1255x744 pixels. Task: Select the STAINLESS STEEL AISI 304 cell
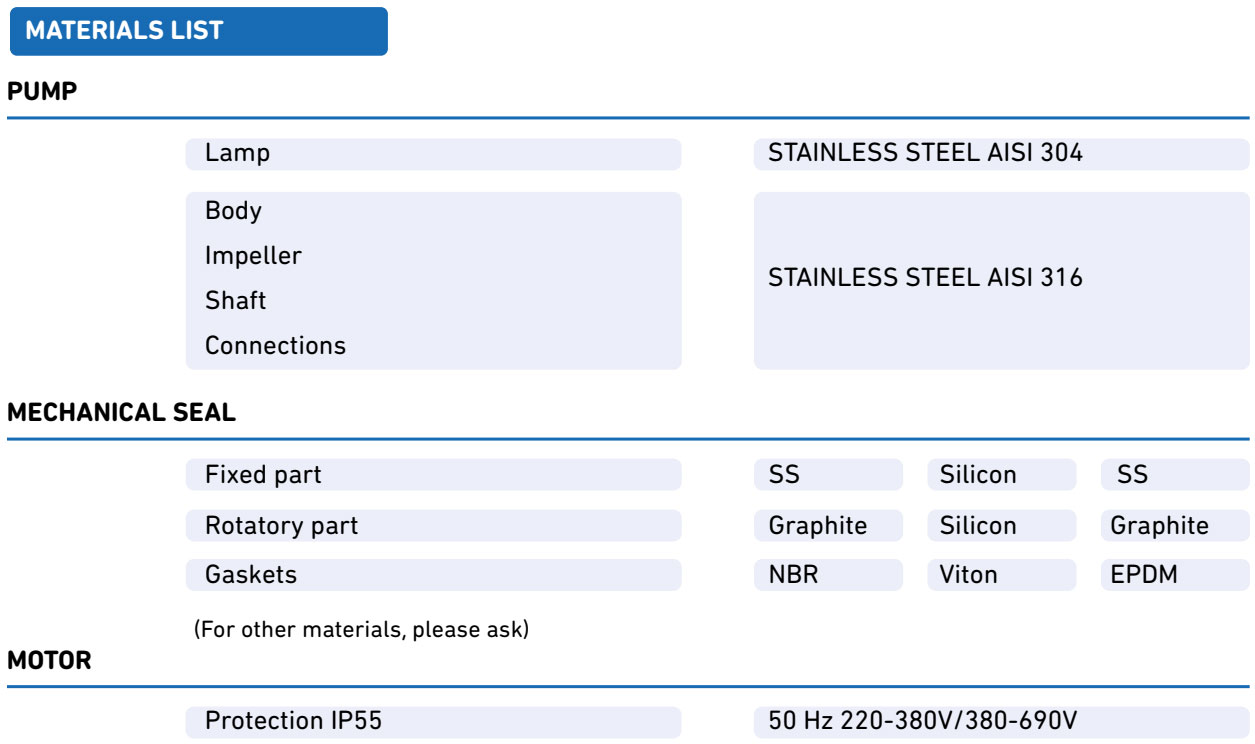click(x=1001, y=154)
